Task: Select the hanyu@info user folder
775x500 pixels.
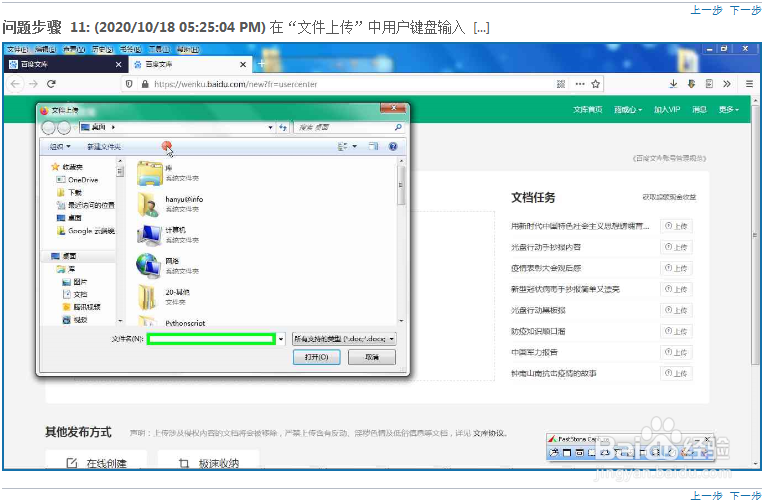Action: click(x=149, y=204)
